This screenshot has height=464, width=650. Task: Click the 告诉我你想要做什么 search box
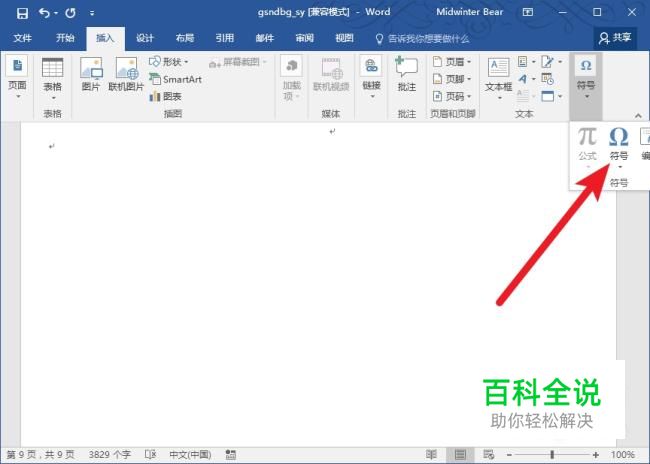[422, 39]
